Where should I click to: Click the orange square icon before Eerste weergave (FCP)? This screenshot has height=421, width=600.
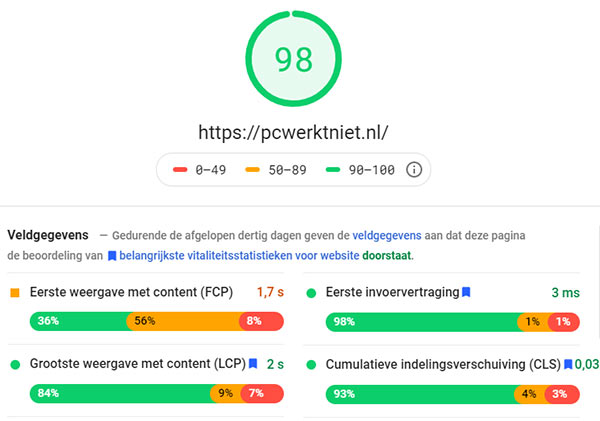(x=15, y=293)
